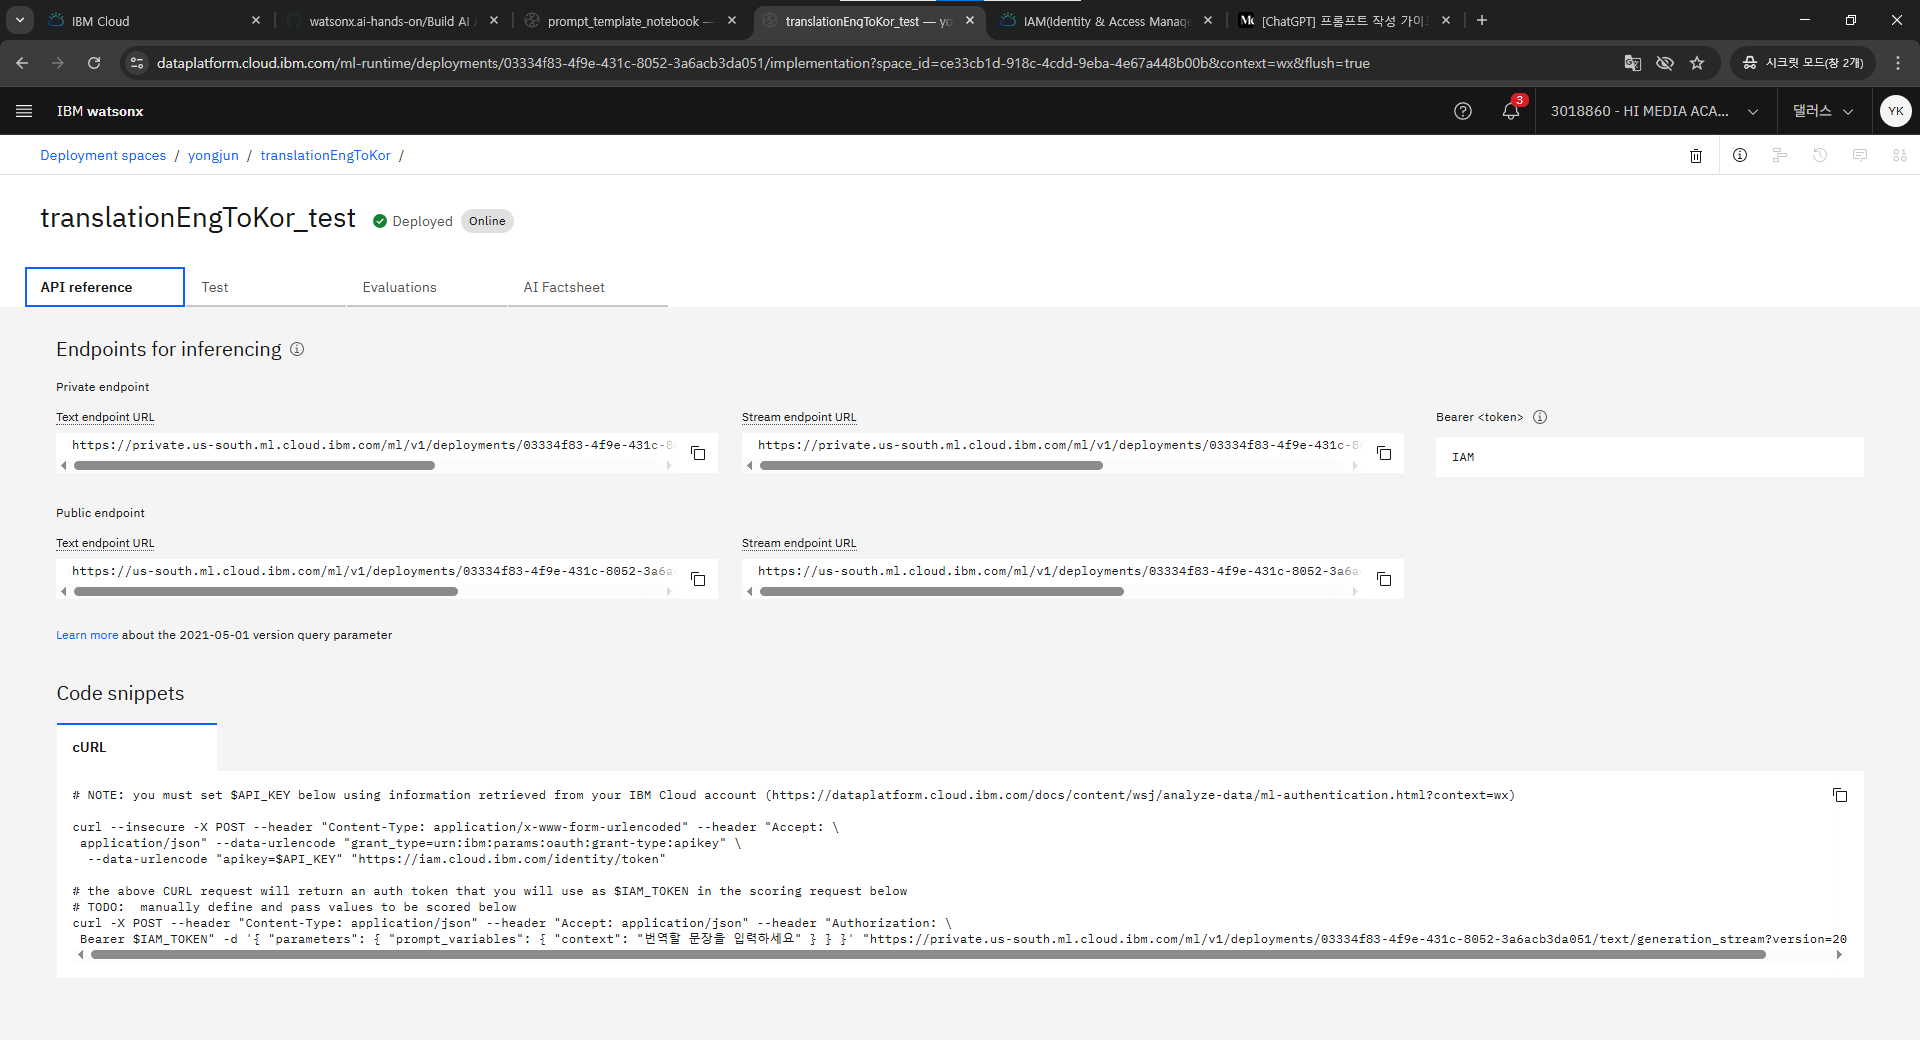Open the translationEngToKor breadcrumb link
The height and width of the screenshot is (1040, 1920).
325,155
